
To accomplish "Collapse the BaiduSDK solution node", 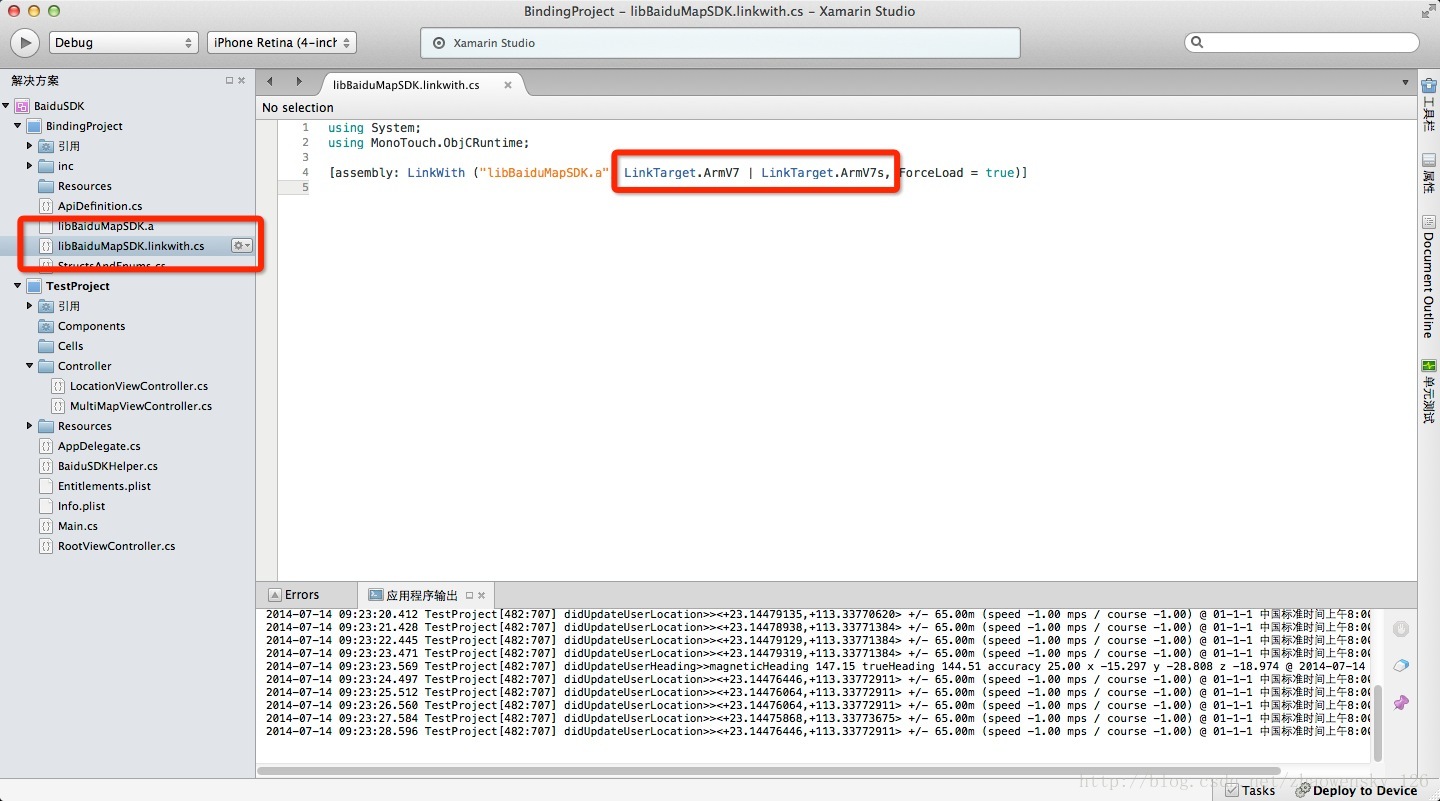I will pos(6,106).
